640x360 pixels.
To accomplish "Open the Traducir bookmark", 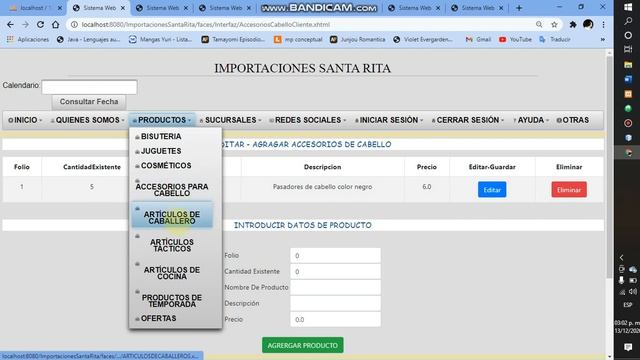I will click(555, 40).
